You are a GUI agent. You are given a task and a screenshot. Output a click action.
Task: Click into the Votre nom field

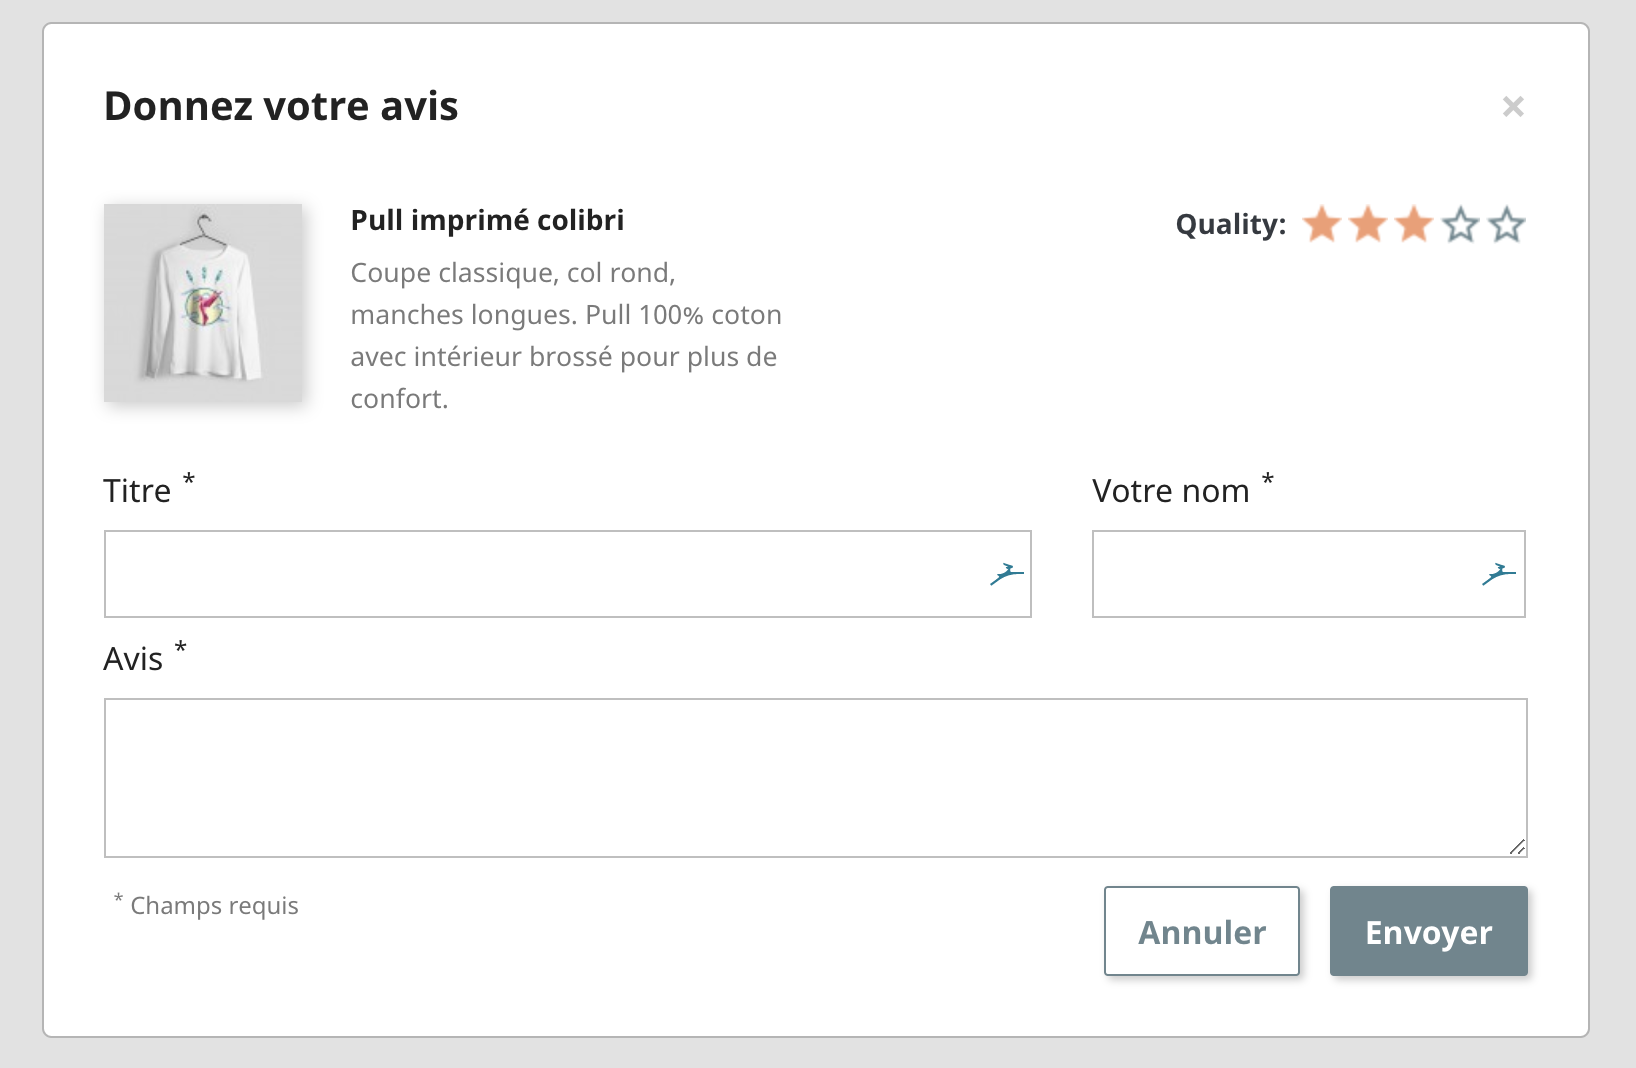pos(1280,574)
